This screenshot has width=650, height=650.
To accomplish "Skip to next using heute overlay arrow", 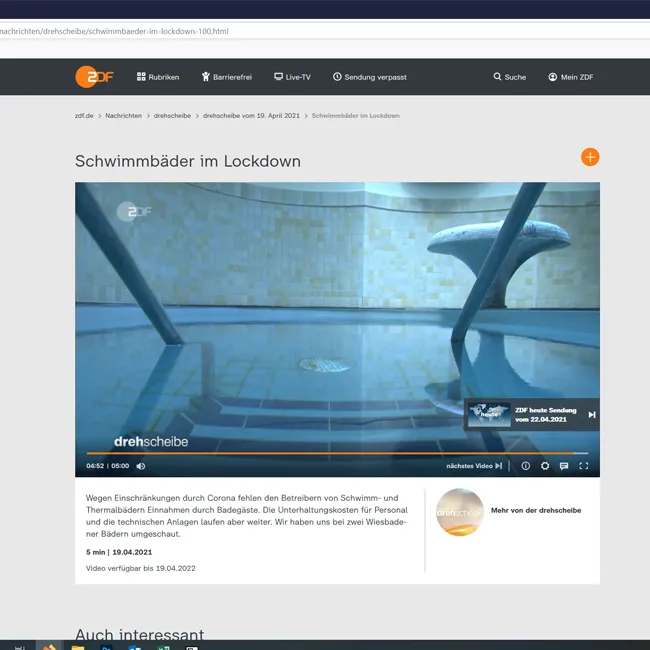I will point(592,415).
